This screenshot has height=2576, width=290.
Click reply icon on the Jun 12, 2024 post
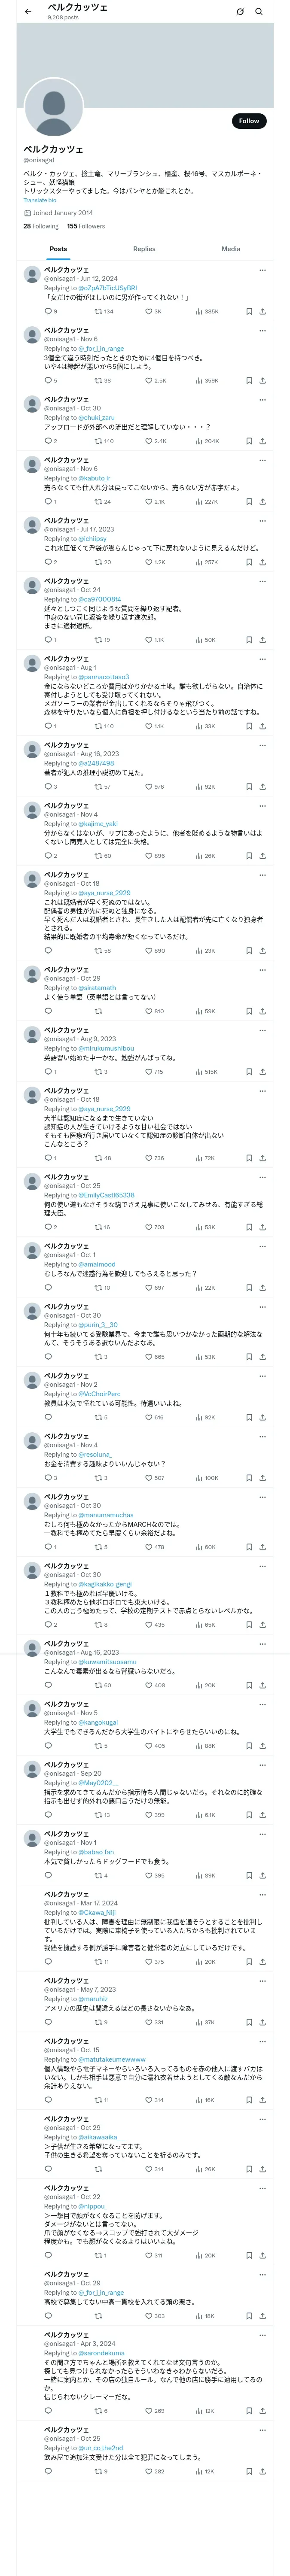click(x=48, y=311)
